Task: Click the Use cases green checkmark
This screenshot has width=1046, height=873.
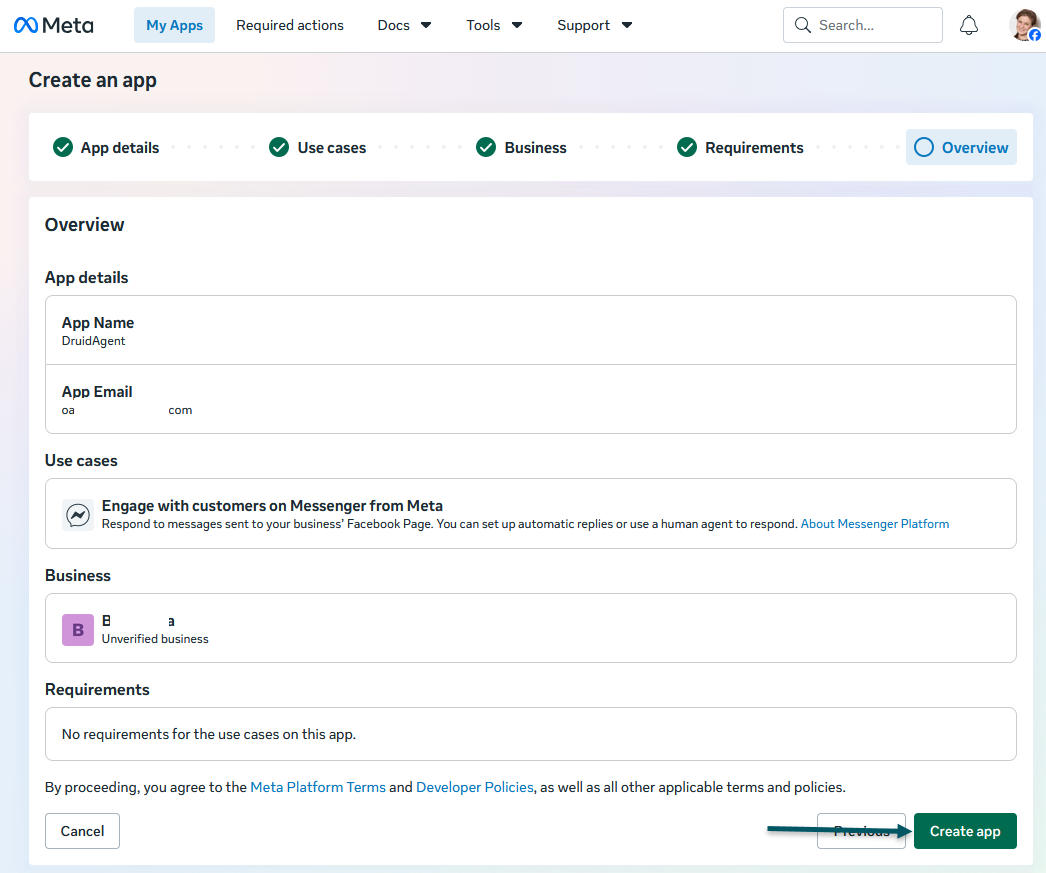Action: coord(279,147)
